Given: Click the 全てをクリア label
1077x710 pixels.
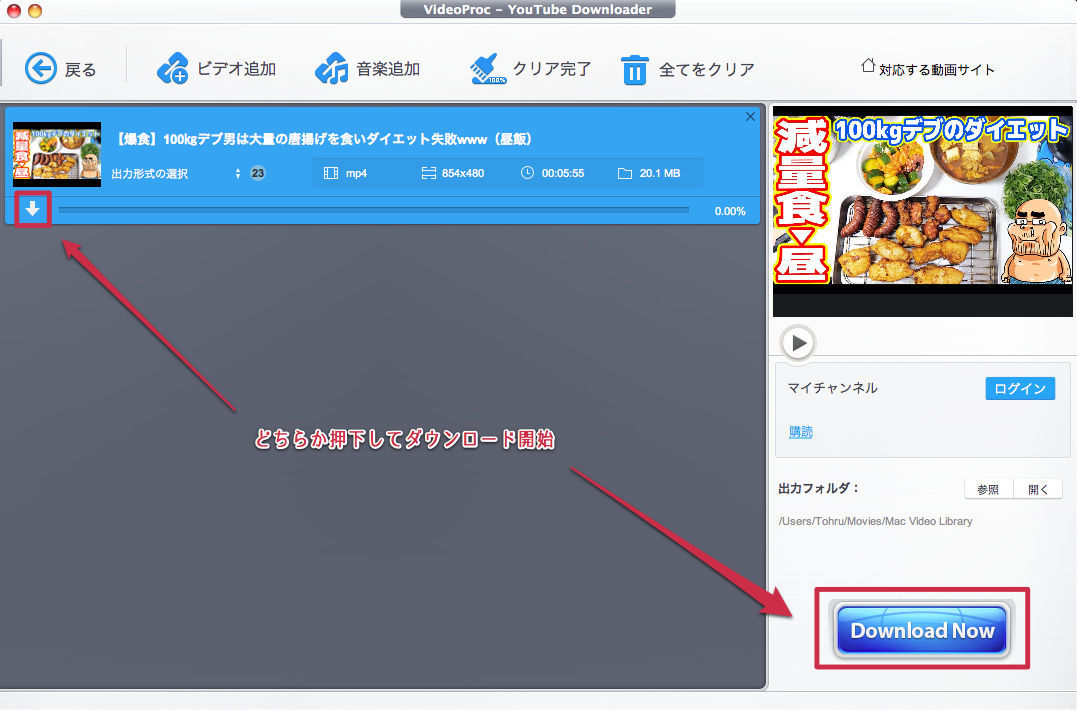Looking at the screenshot, I should (x=707, y=69).
